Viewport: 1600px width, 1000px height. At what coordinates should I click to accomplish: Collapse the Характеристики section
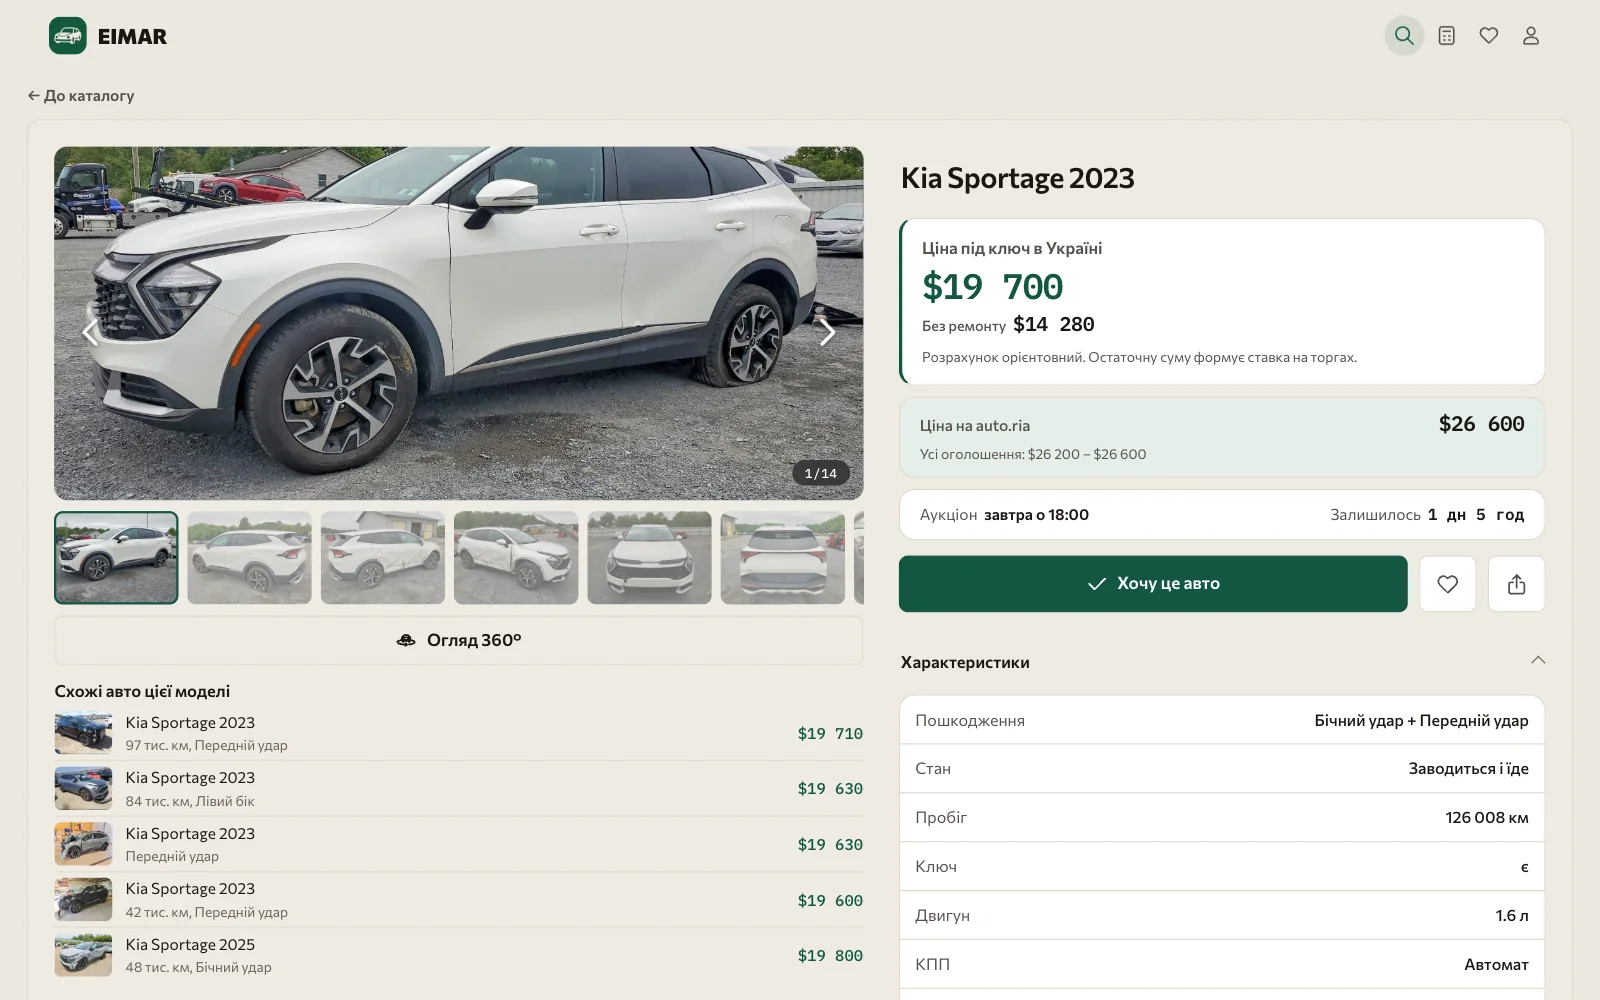click(1538, 660)
